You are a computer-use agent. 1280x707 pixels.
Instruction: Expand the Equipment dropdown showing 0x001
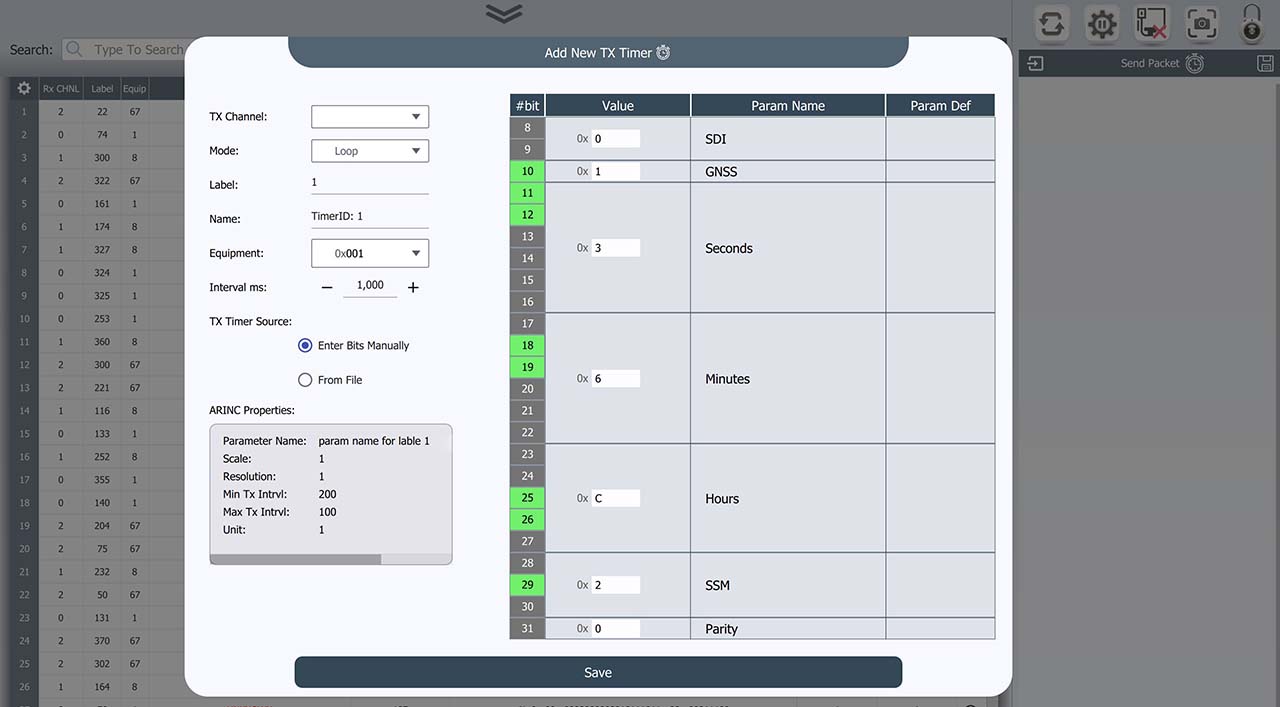370,254
